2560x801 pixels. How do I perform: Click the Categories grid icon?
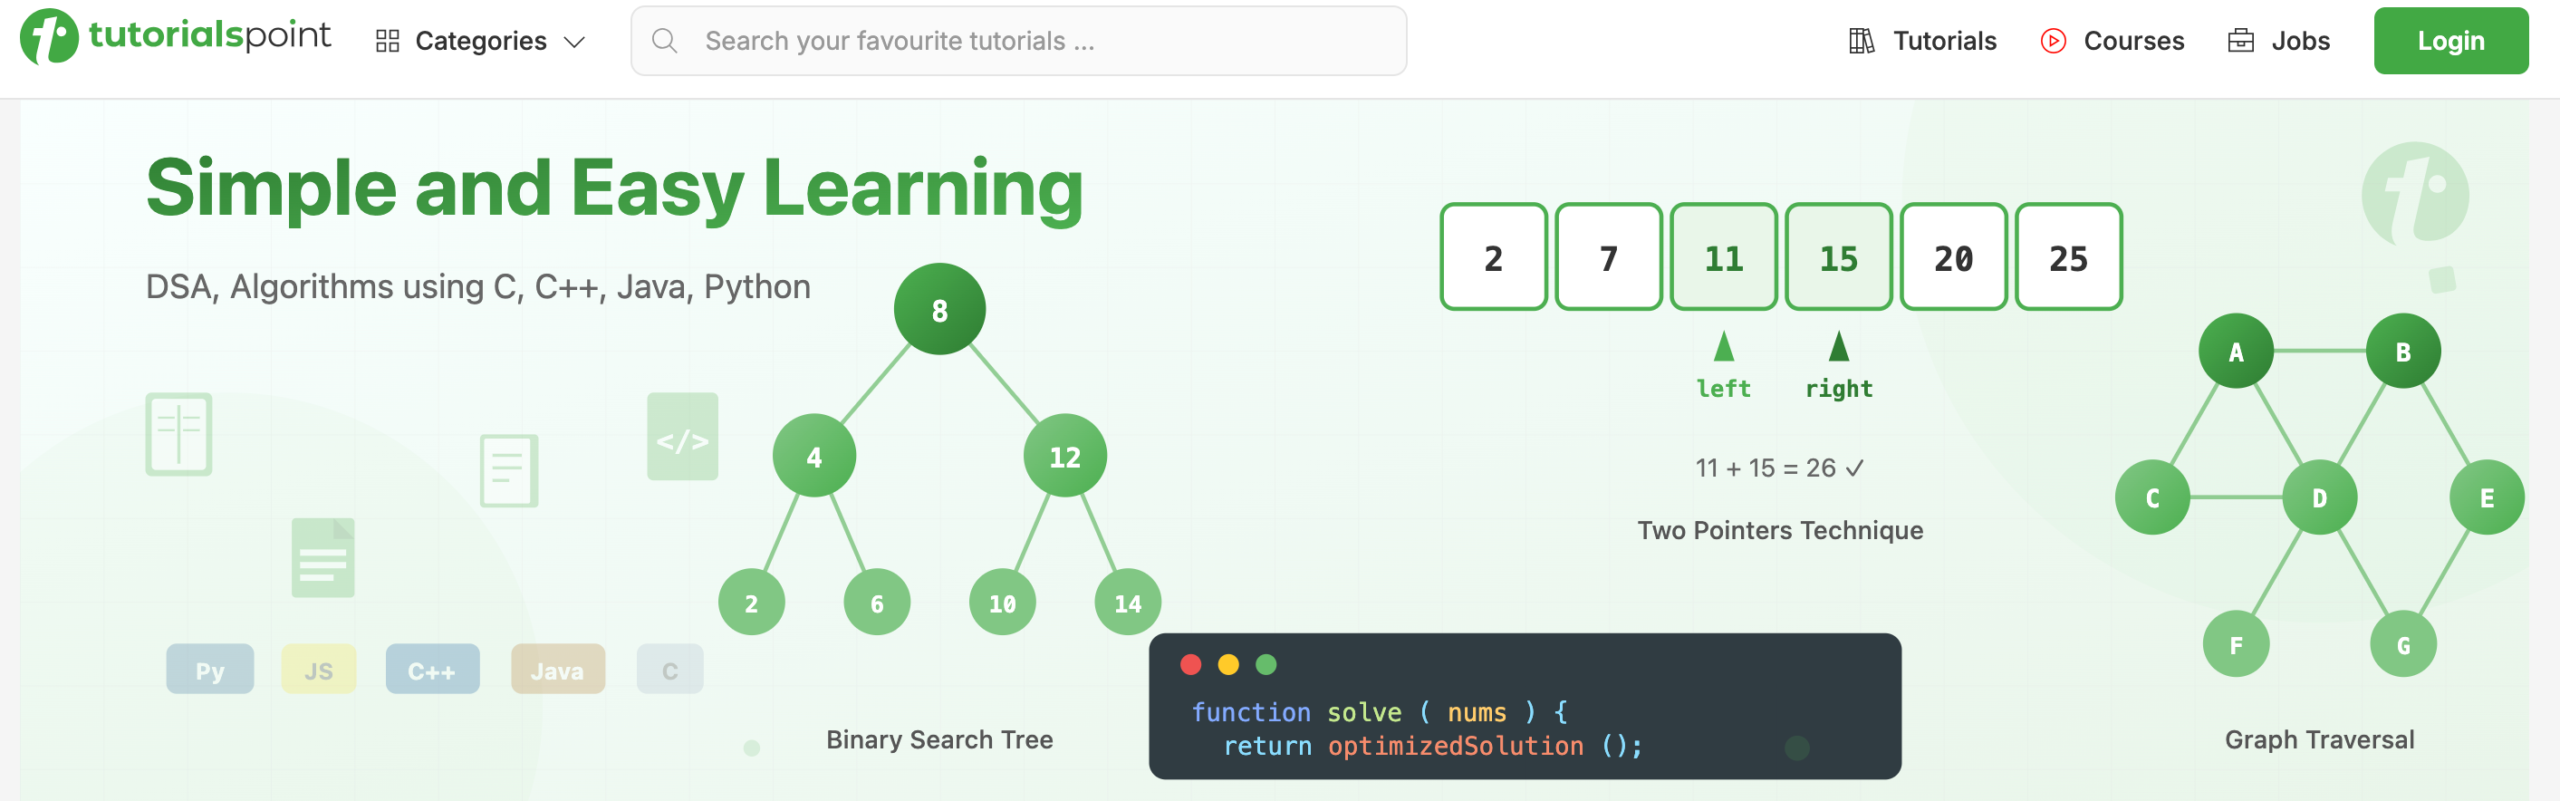[x=388, y=41]
